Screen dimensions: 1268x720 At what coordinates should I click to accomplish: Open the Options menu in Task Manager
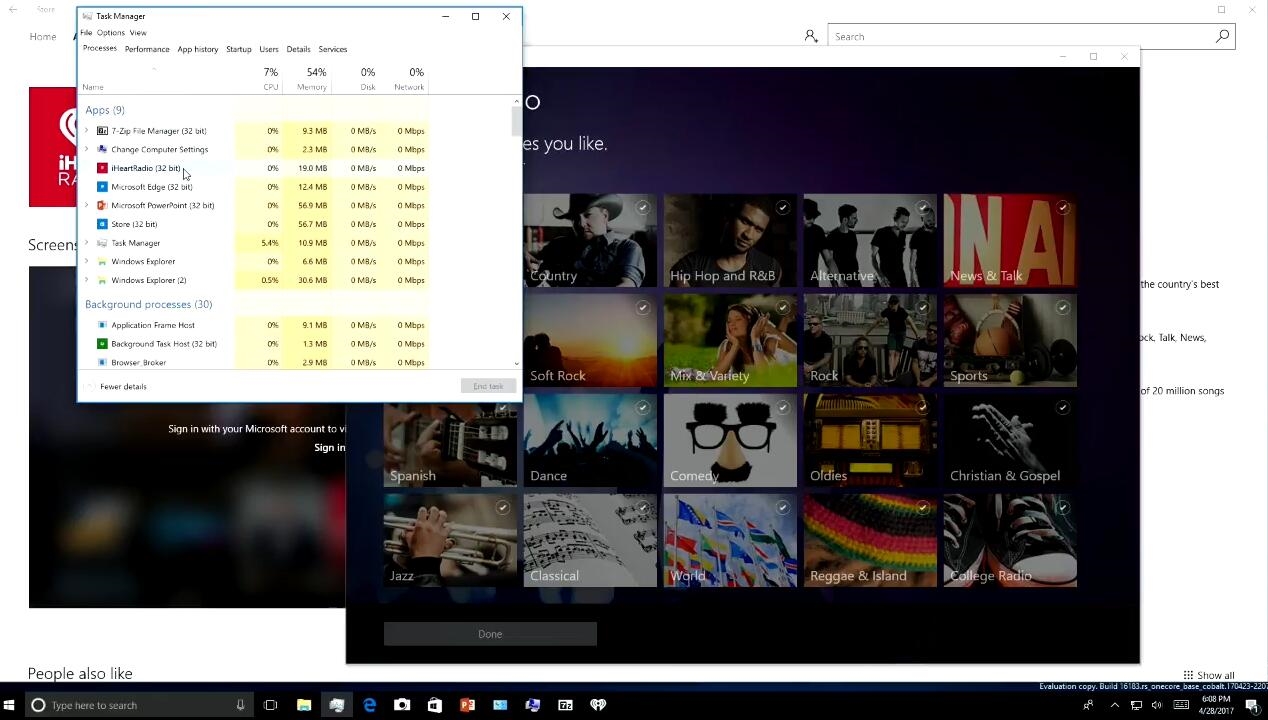coord(110,33)
